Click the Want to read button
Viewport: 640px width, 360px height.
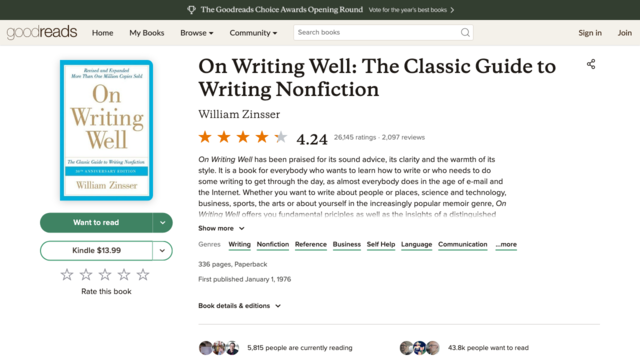click(96, 223)
